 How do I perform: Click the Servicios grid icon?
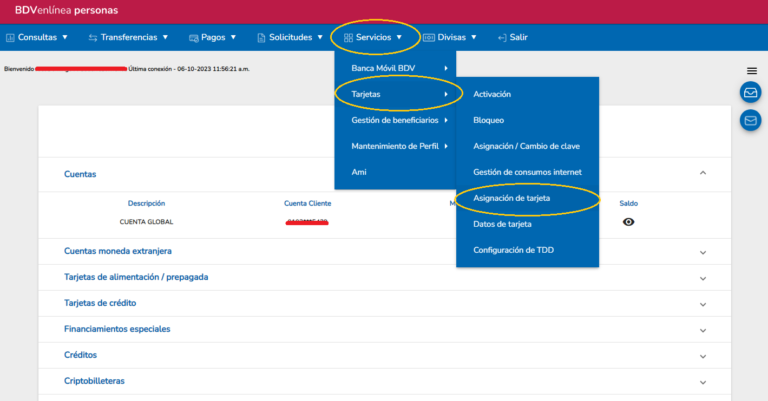(348, 38)
